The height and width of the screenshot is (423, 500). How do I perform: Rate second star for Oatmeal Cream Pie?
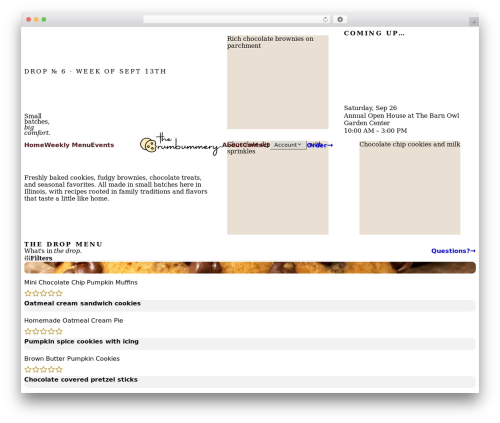coord(36,331)
